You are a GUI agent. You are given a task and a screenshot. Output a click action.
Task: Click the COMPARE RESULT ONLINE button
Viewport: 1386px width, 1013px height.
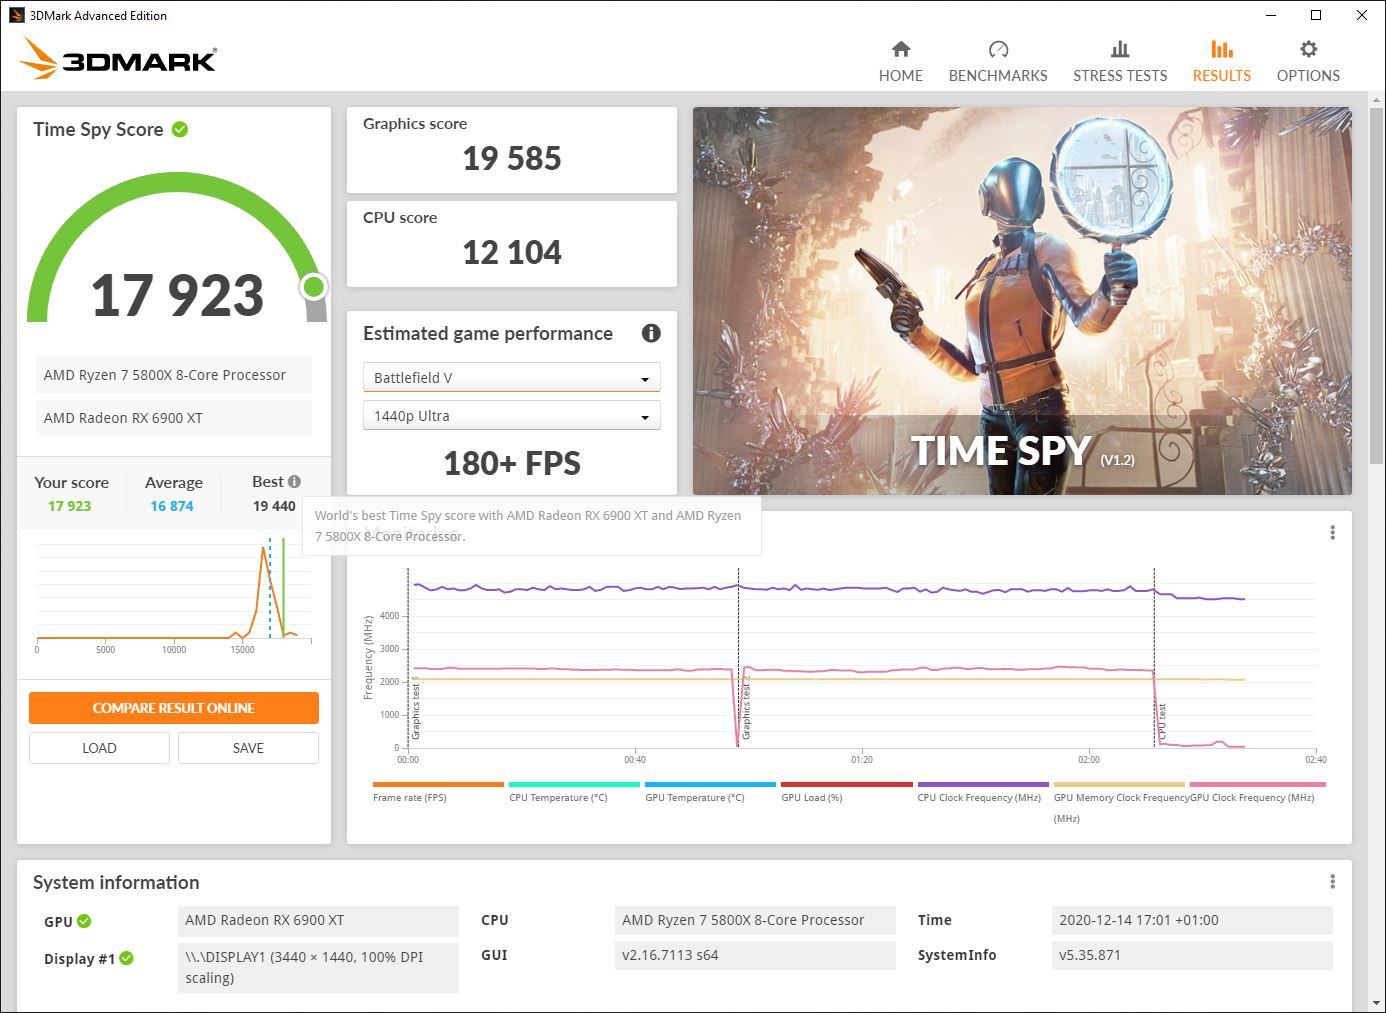(x=174, y=708)
